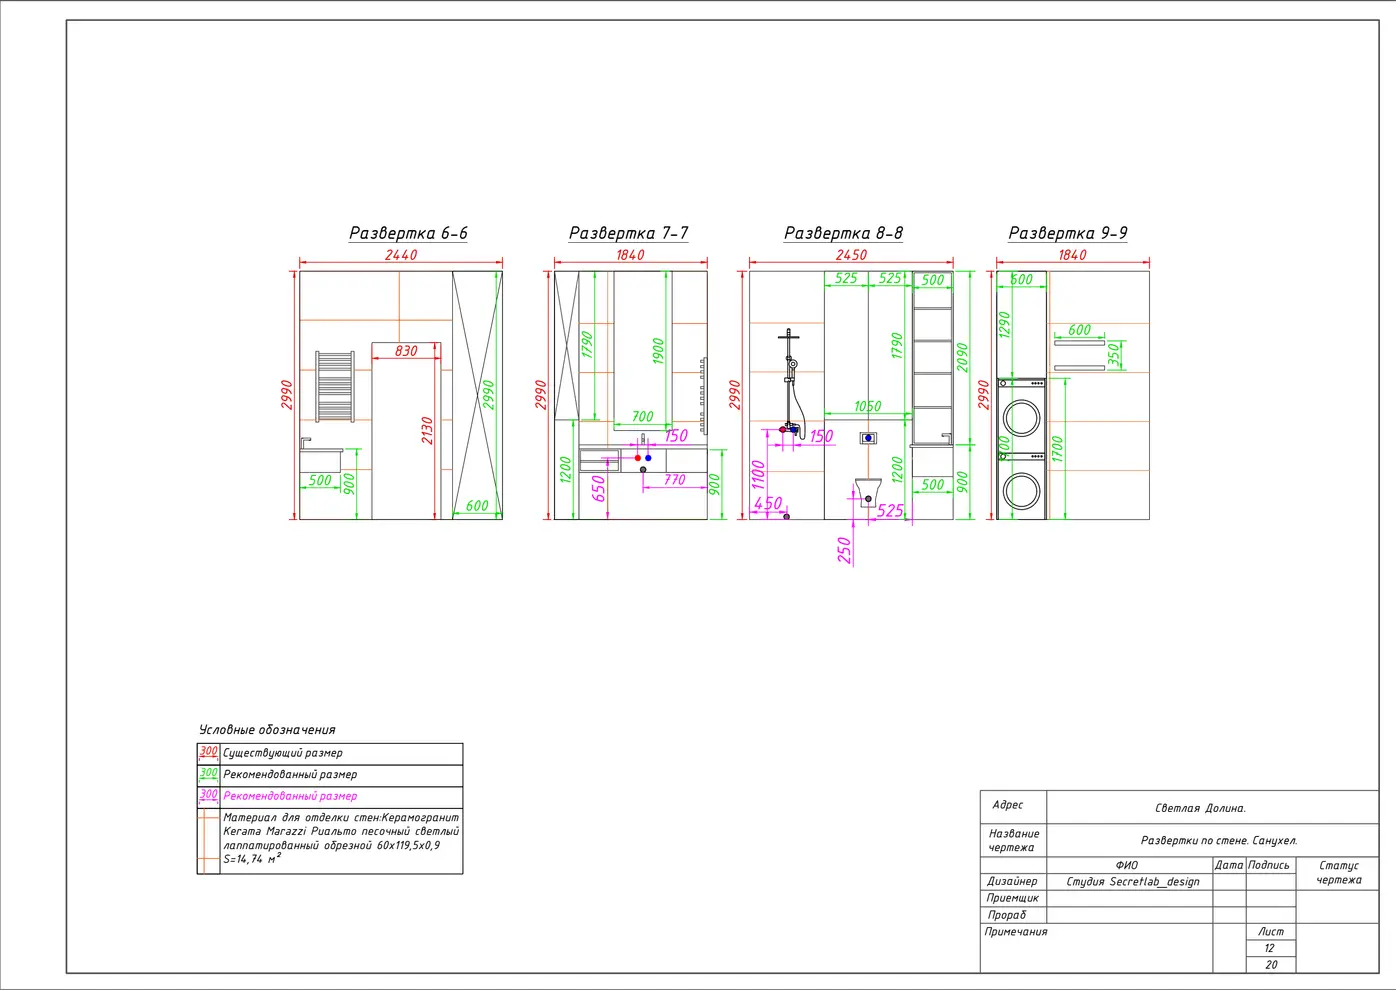
Task: Click the "Дата" column header
Action: (x=1229, y=865)
